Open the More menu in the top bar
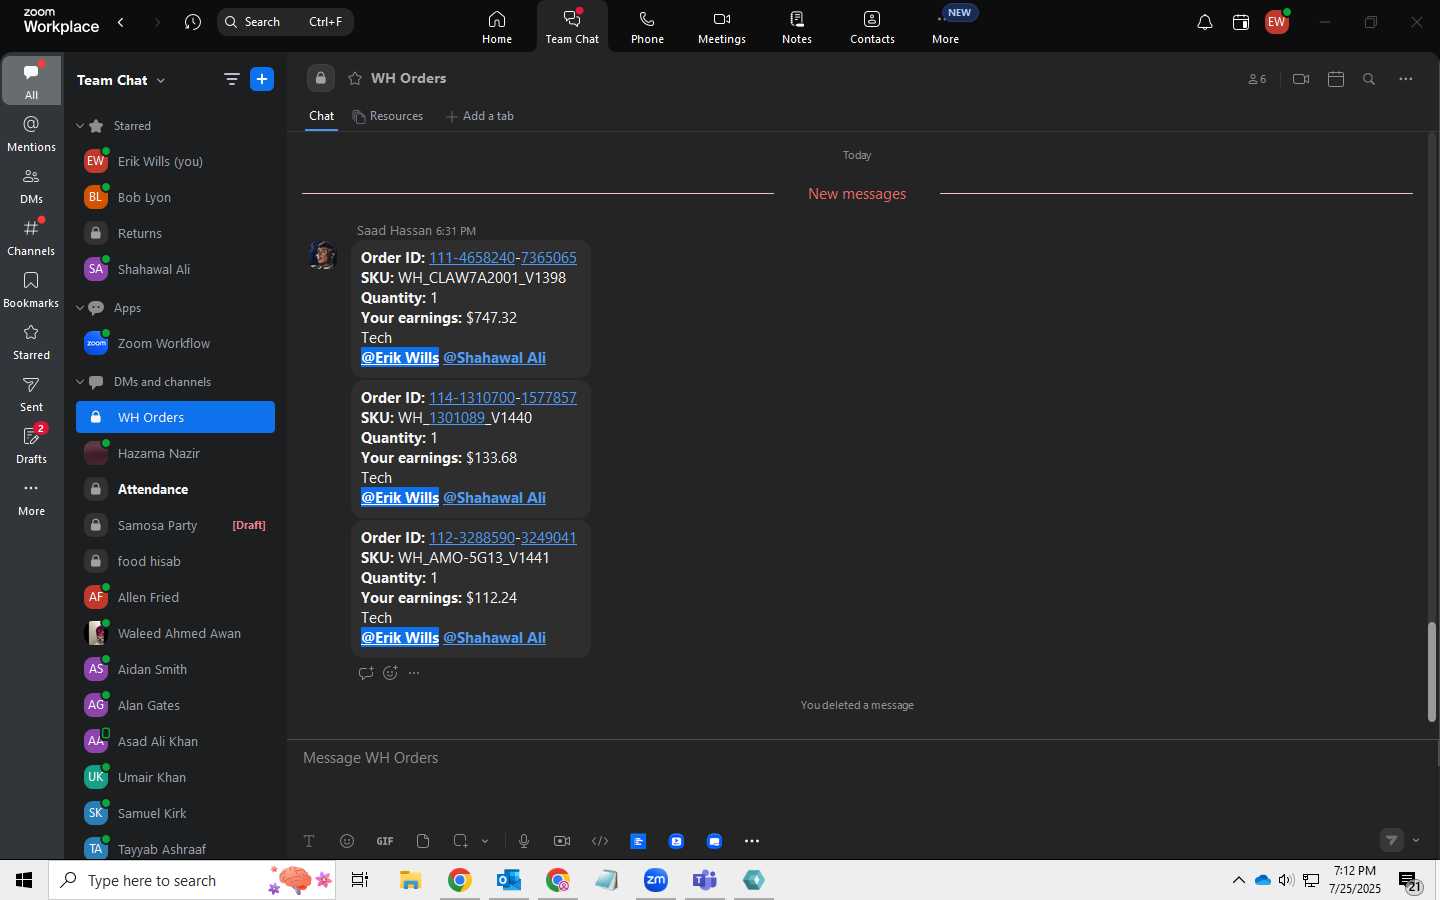 946,27
